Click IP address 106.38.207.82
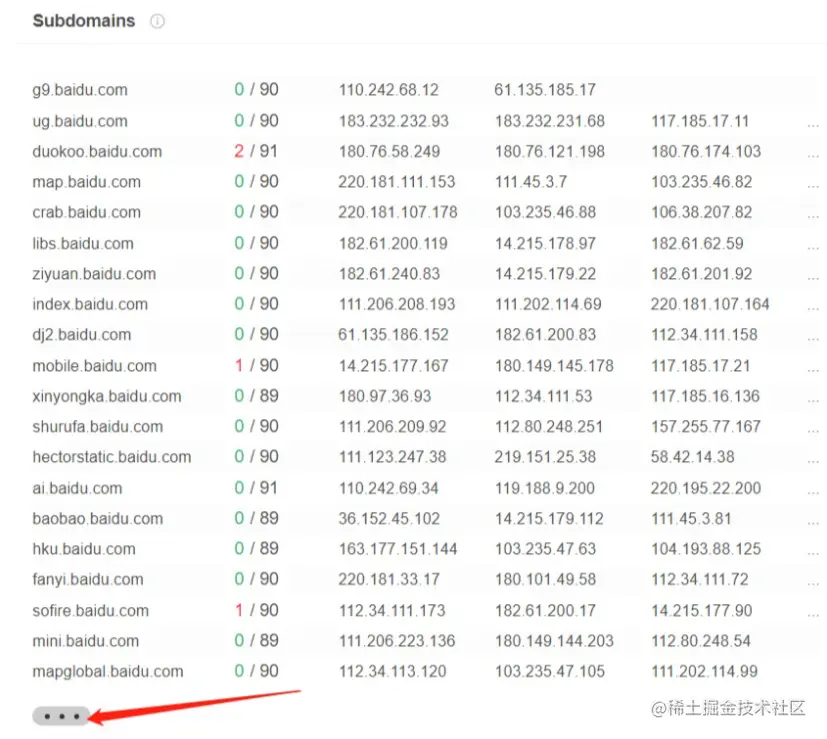 pyautogui.click(x=701, y=212)
